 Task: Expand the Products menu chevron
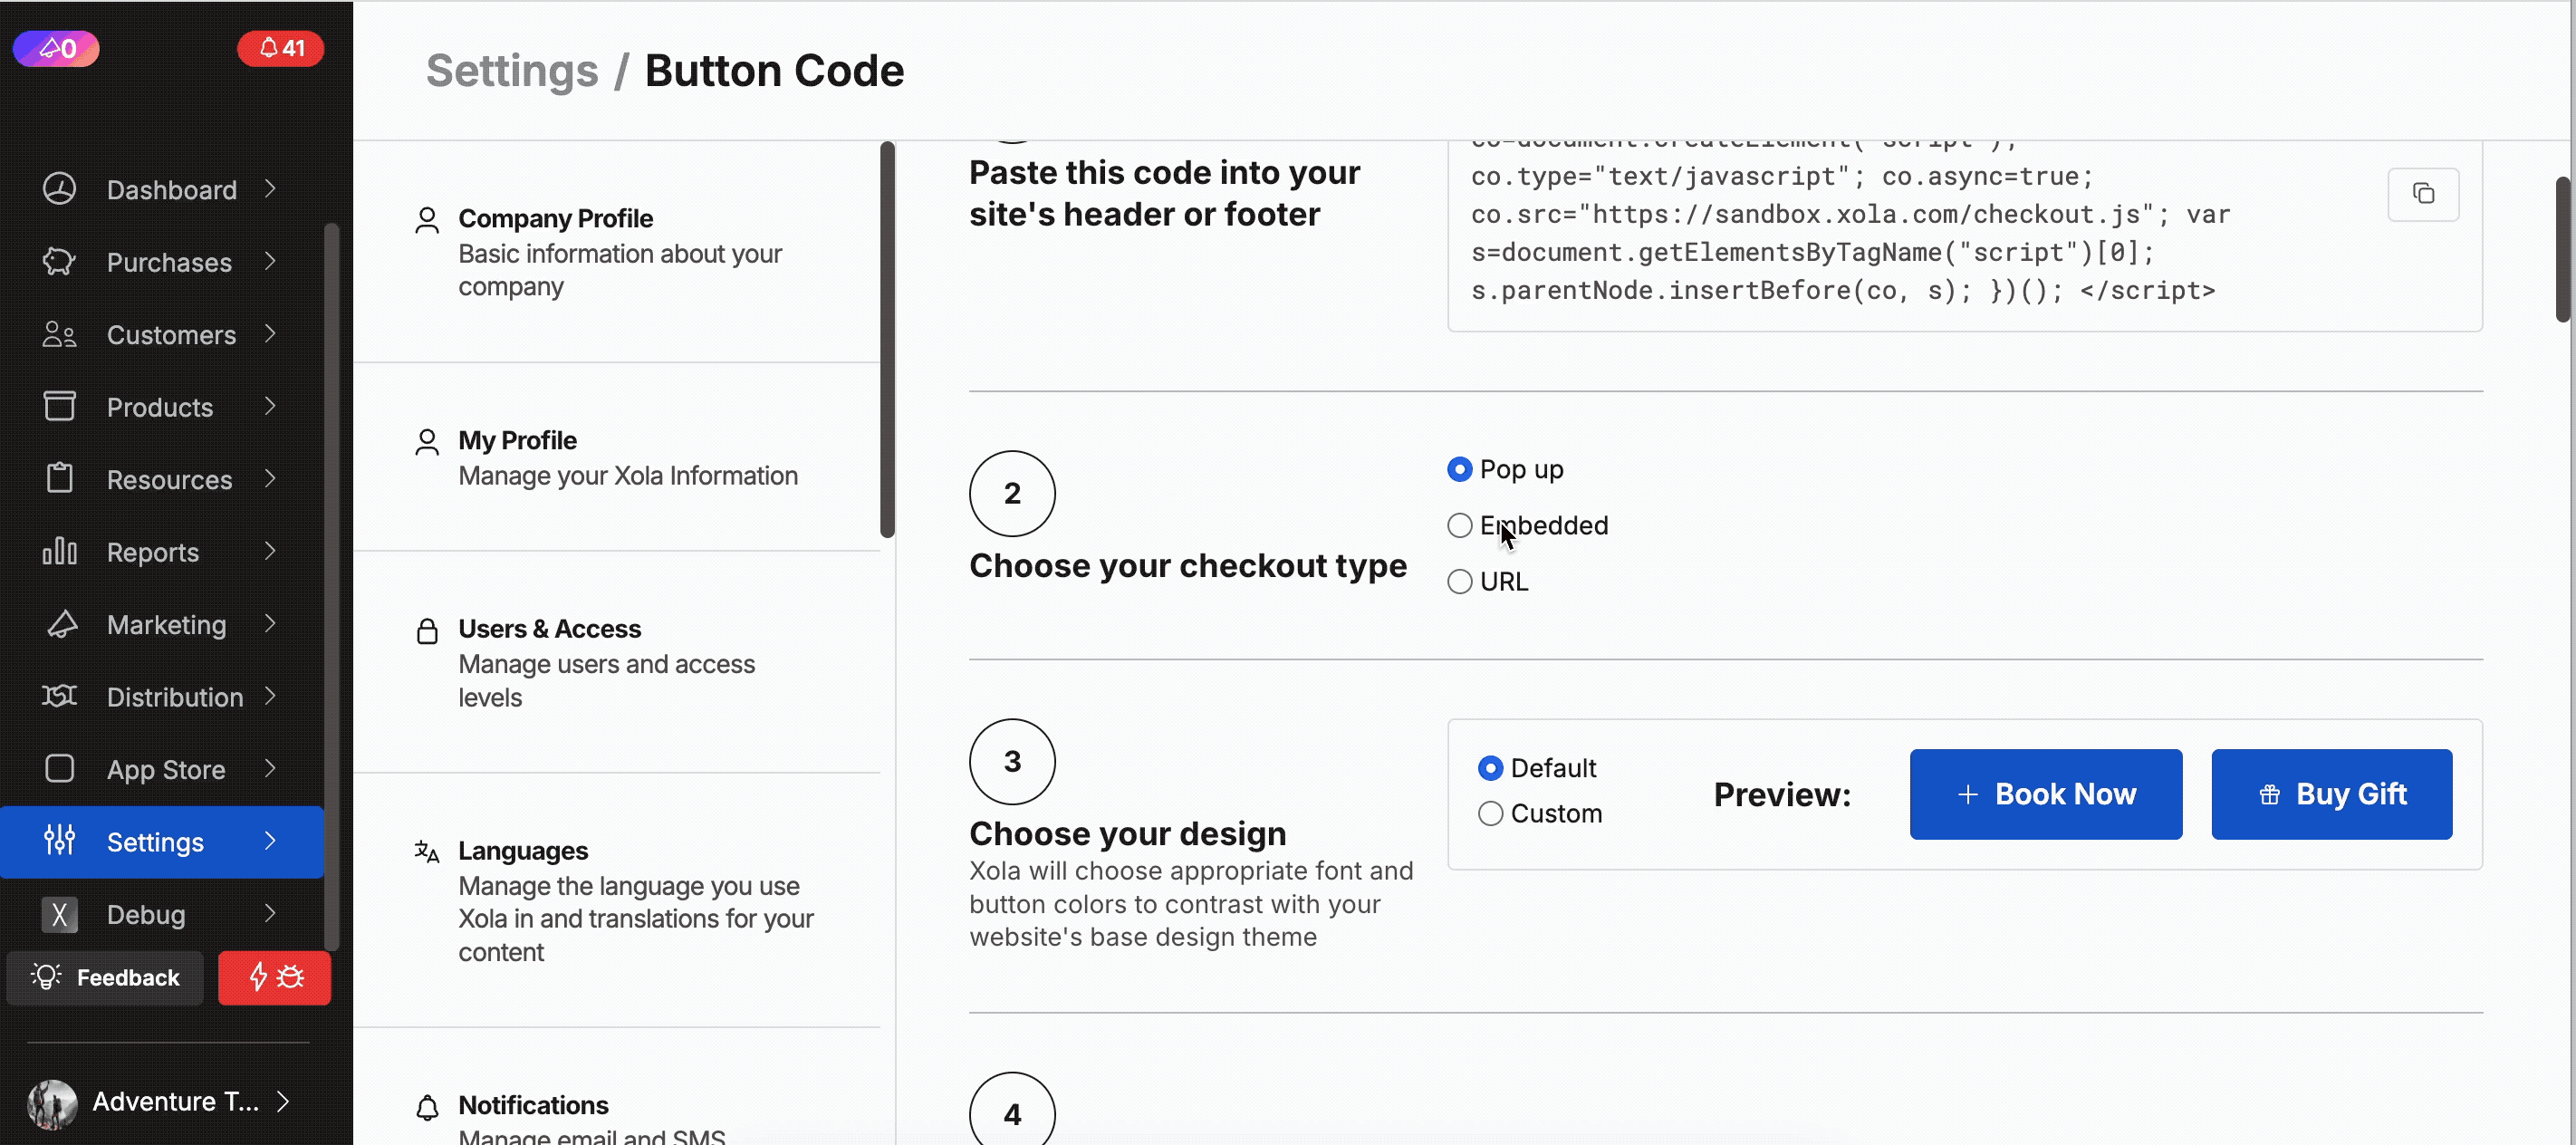(270, 406)
